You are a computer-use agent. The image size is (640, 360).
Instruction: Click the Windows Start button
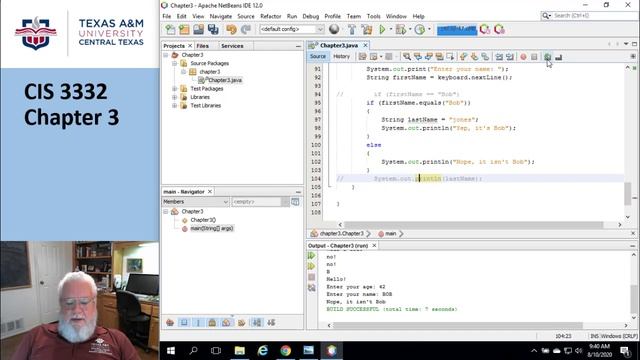click(171, 351)
